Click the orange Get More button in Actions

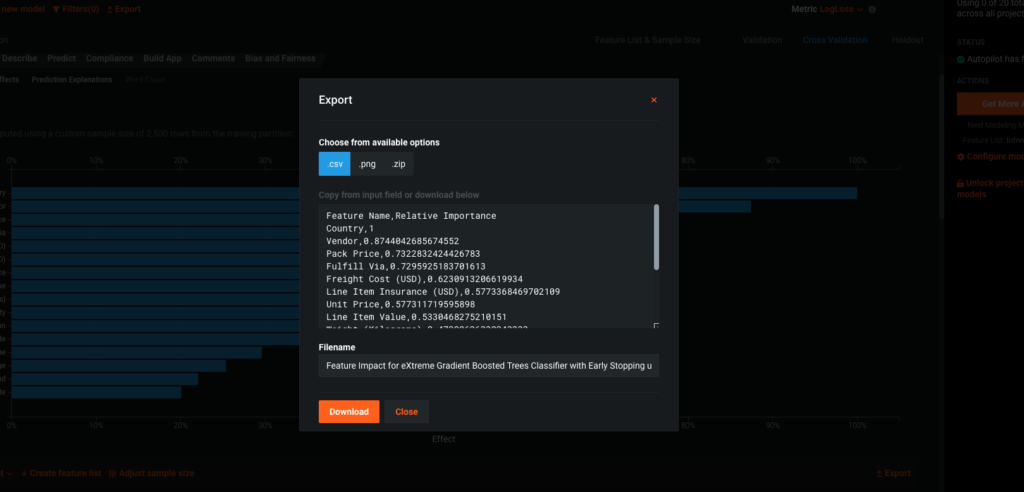tap(990, 104)
